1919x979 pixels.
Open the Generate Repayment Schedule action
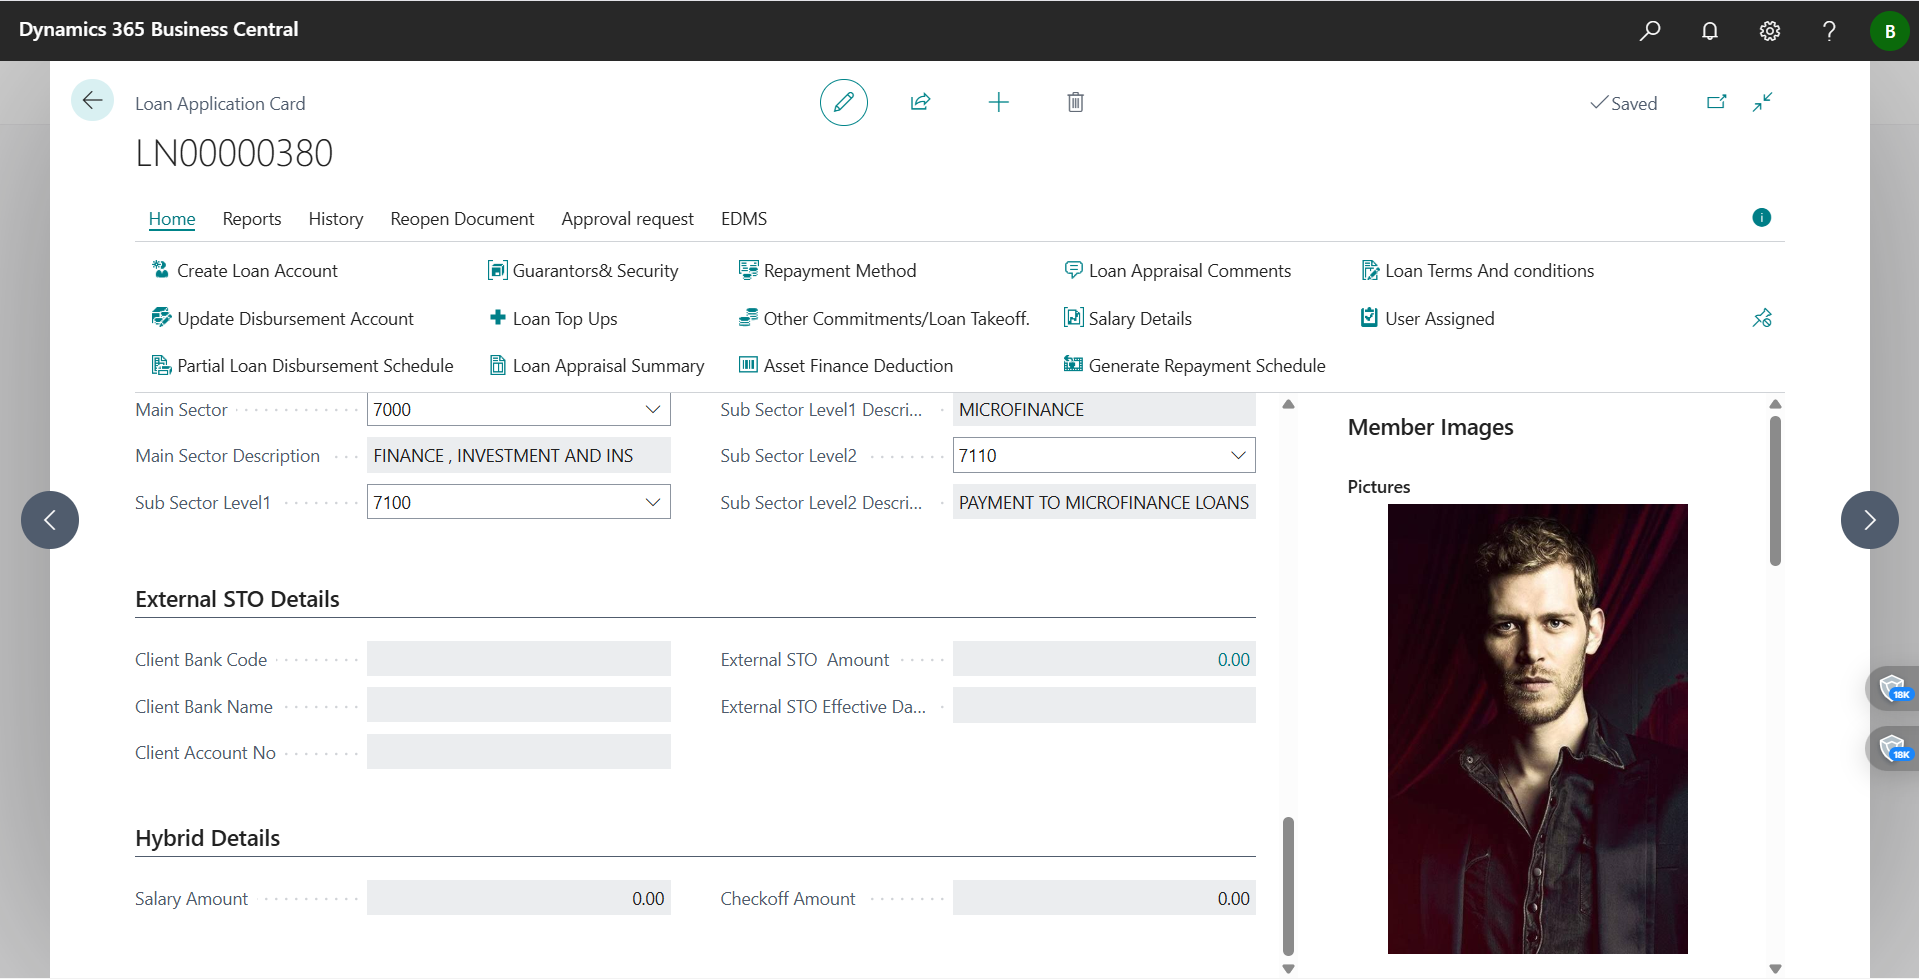pyautogui.click(x=1207, y=365)
